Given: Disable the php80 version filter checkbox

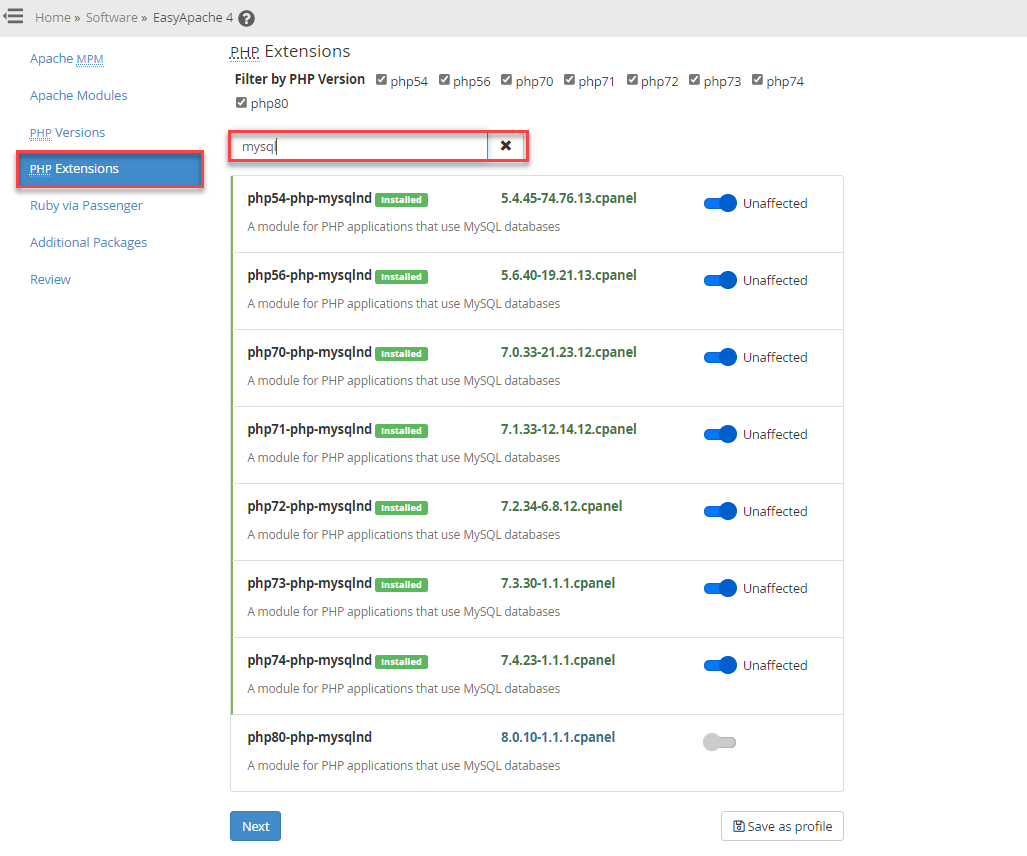Looking at the screenshot, I should [241, 102].
